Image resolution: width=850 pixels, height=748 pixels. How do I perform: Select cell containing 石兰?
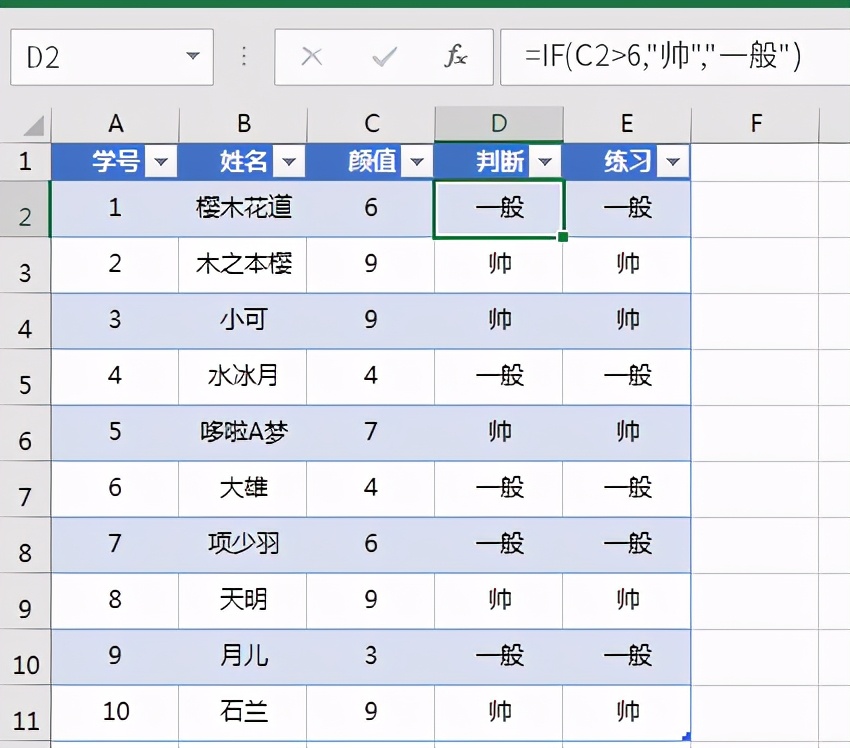[243, 713]
